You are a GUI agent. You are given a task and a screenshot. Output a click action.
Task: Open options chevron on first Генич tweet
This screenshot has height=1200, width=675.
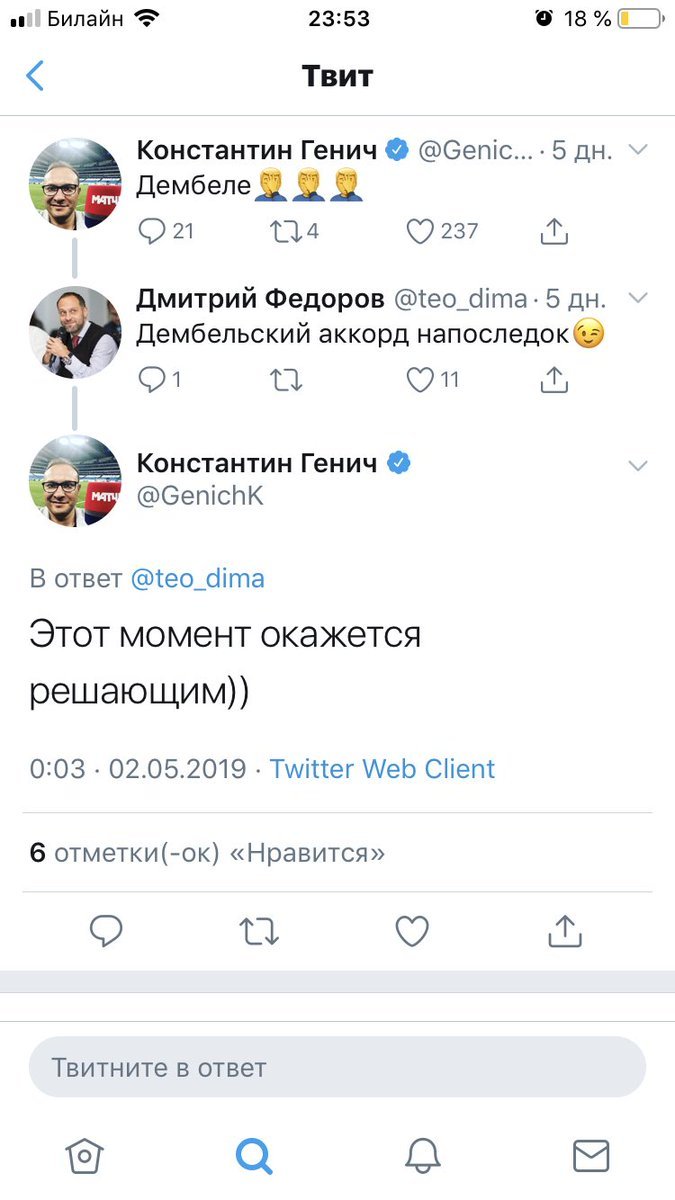click(637, 151)
